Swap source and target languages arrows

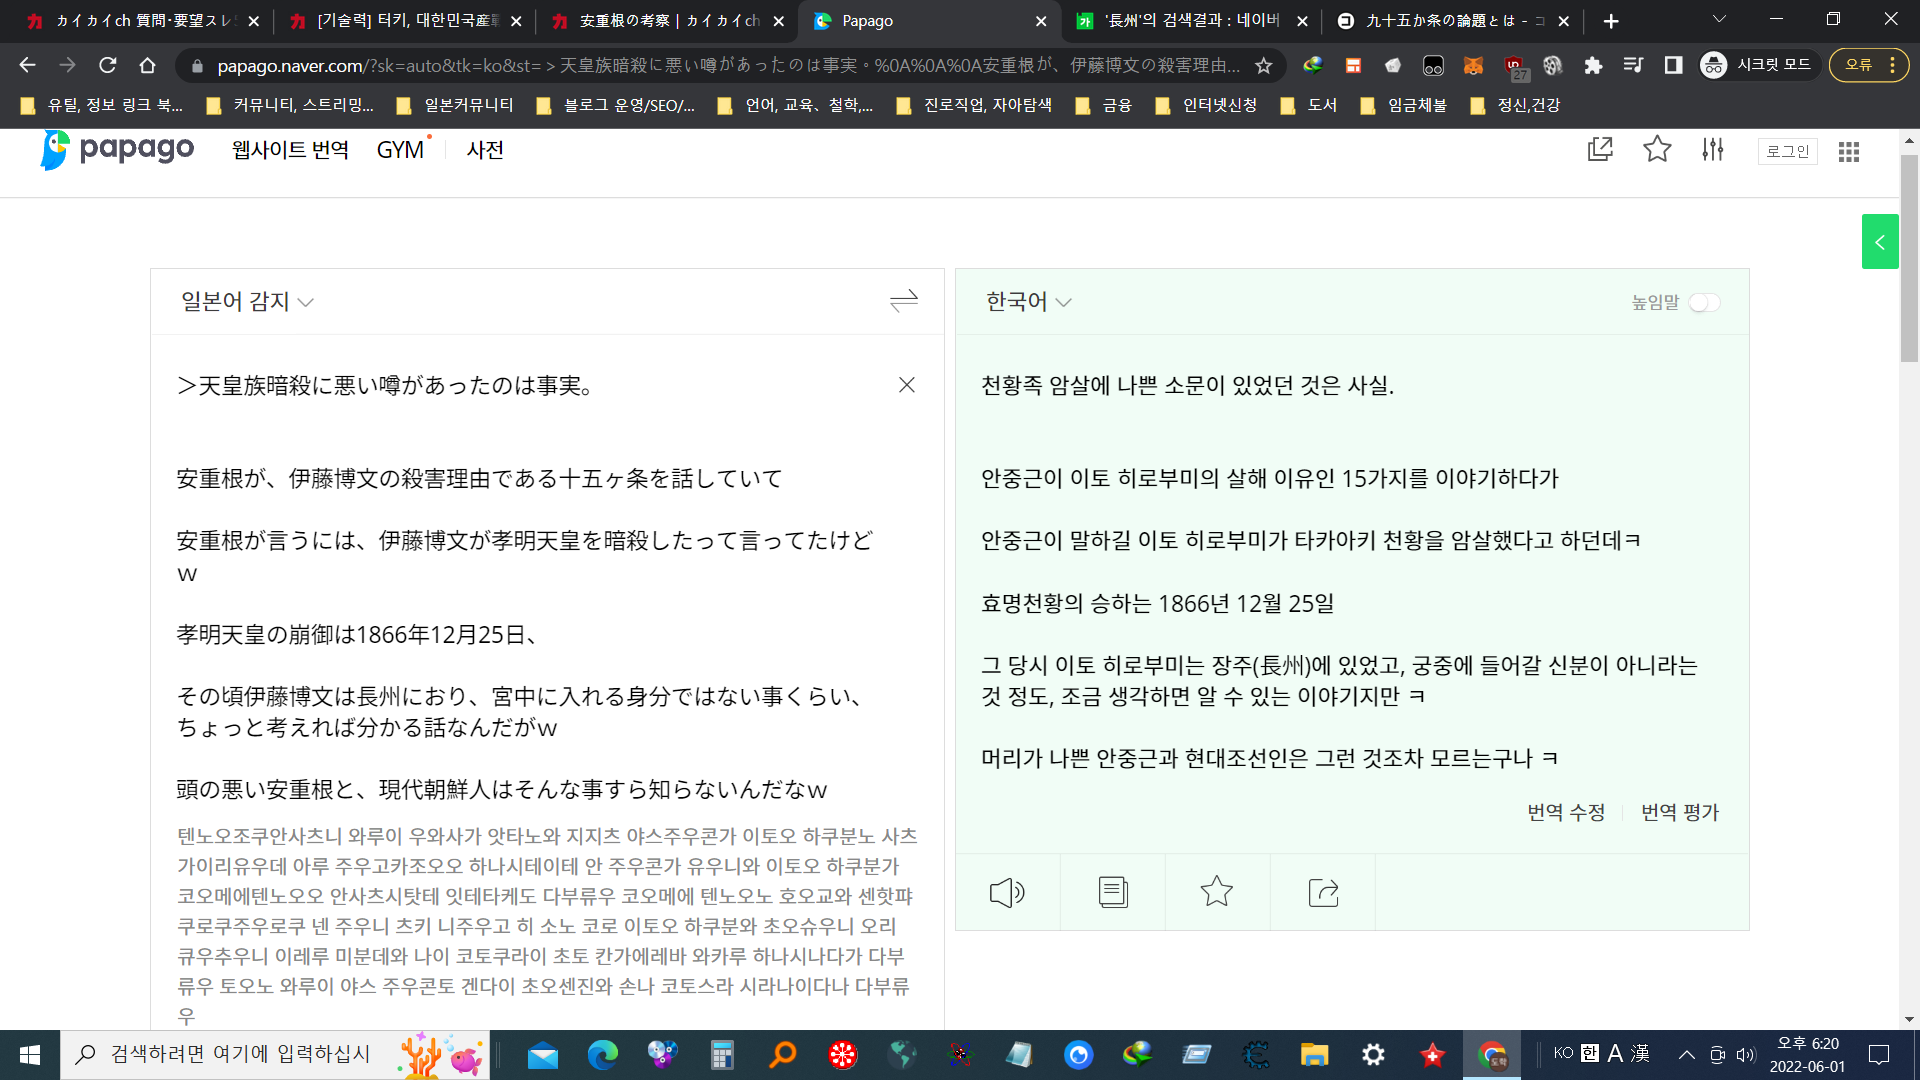coord(903,301)
